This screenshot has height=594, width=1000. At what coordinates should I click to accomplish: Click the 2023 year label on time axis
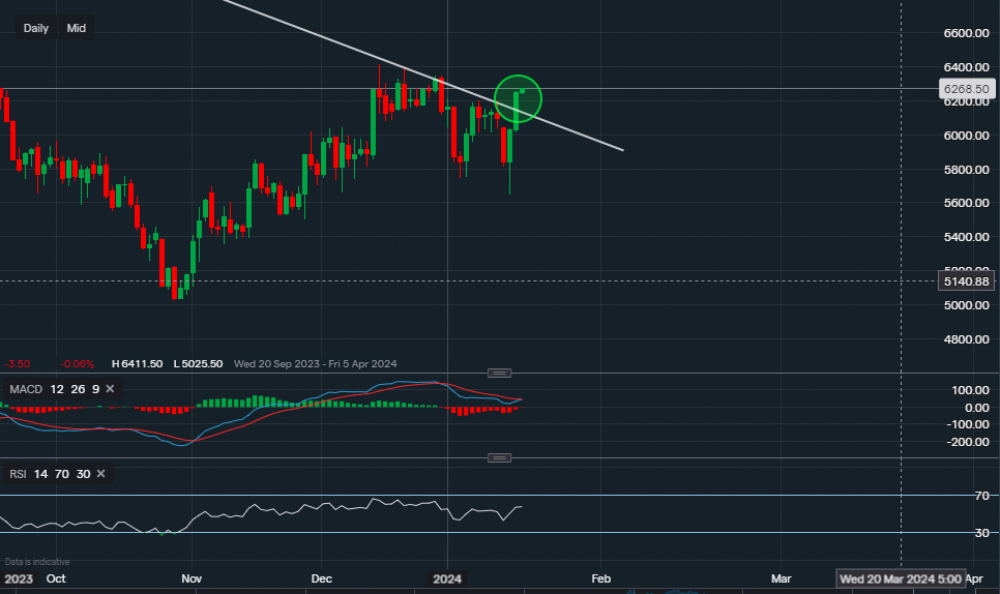pyautogui.click(x=18, y=579)
